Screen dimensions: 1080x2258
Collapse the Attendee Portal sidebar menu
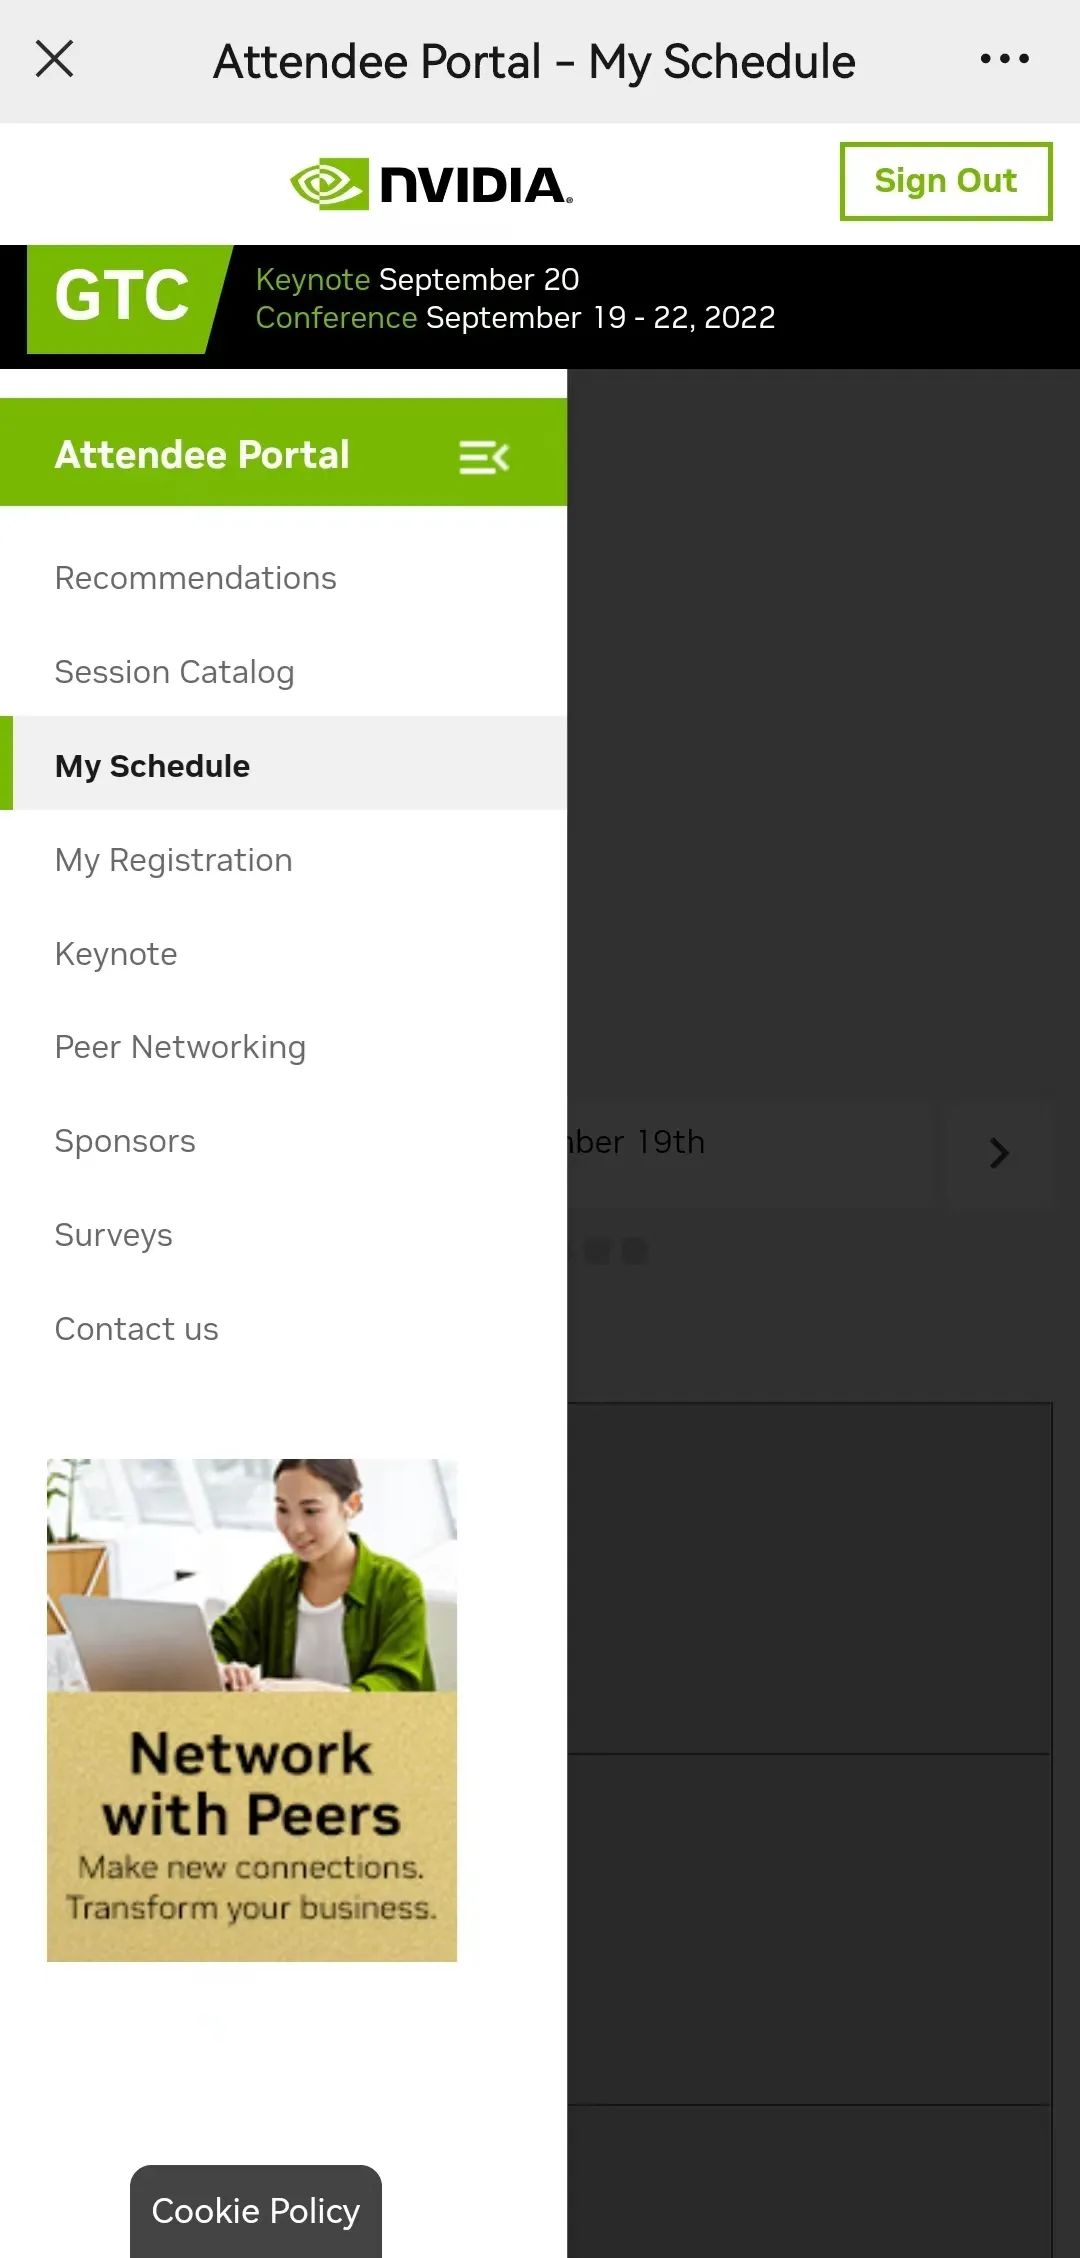coord(484,457)
